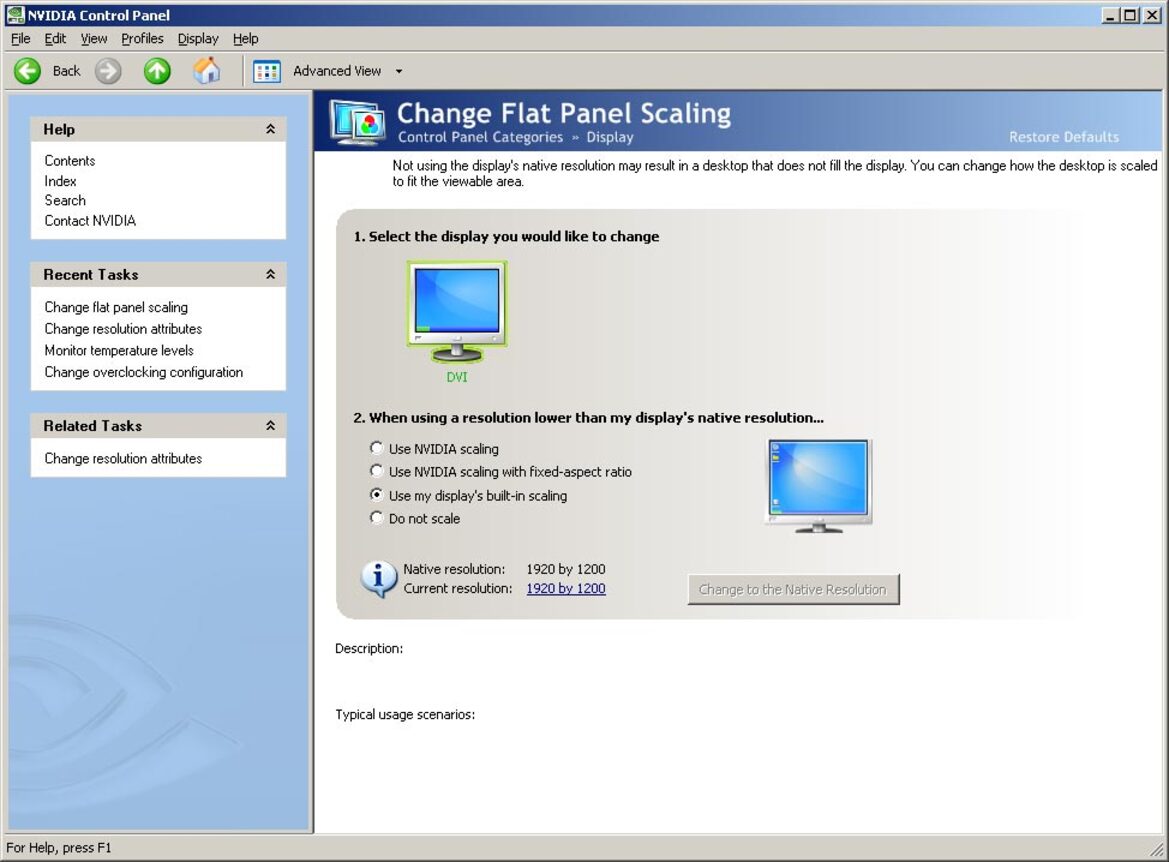Open Contents in Help panel
This screenshot has height=862, width=1169.
(70, 160)
